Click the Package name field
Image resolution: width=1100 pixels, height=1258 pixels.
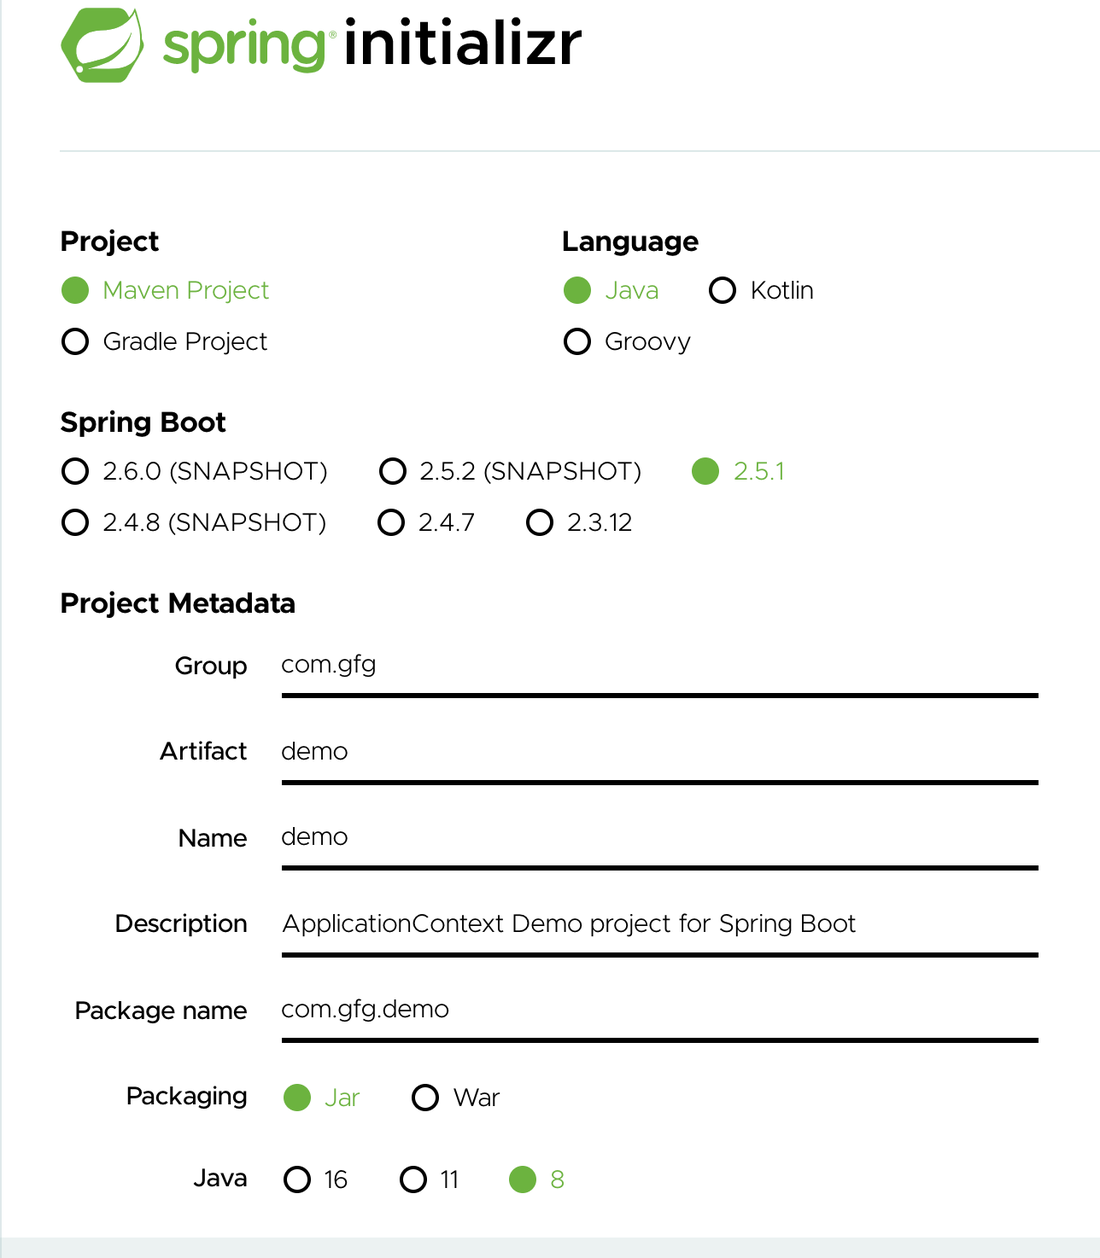[x=658, y=1010]
